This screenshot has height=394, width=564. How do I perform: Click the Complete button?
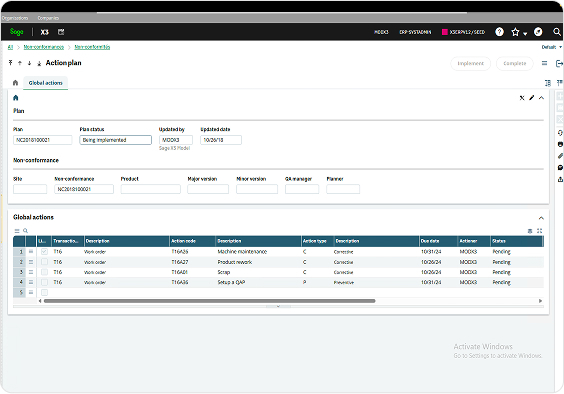pos(514,63)
